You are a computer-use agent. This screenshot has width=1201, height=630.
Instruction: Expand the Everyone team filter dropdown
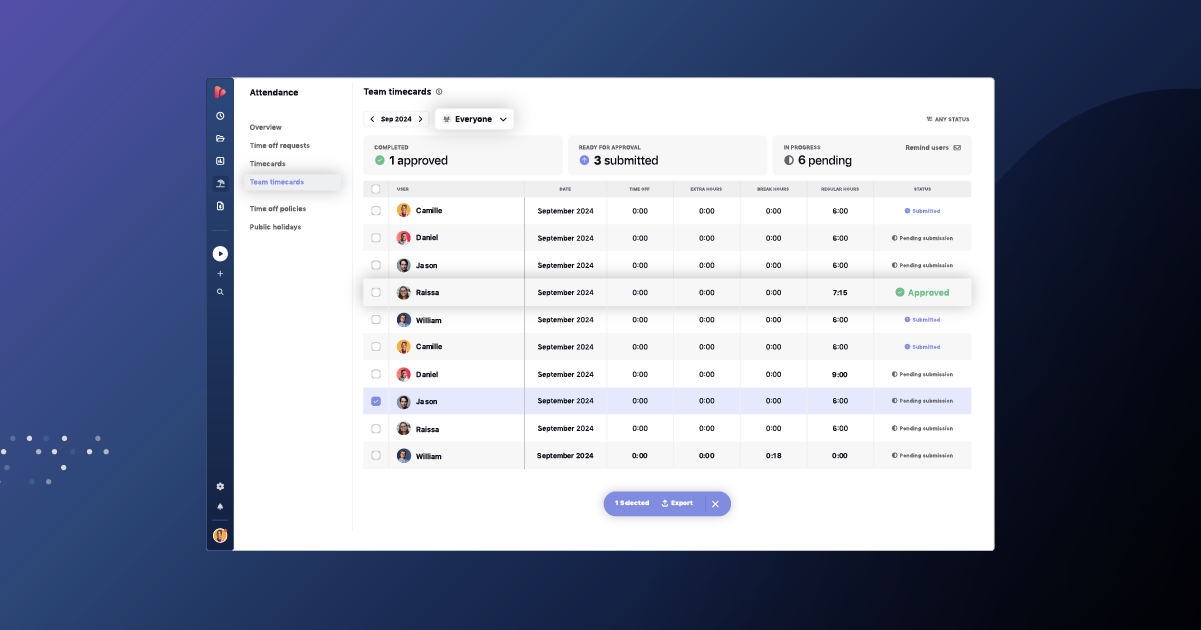tap(474, 119)
